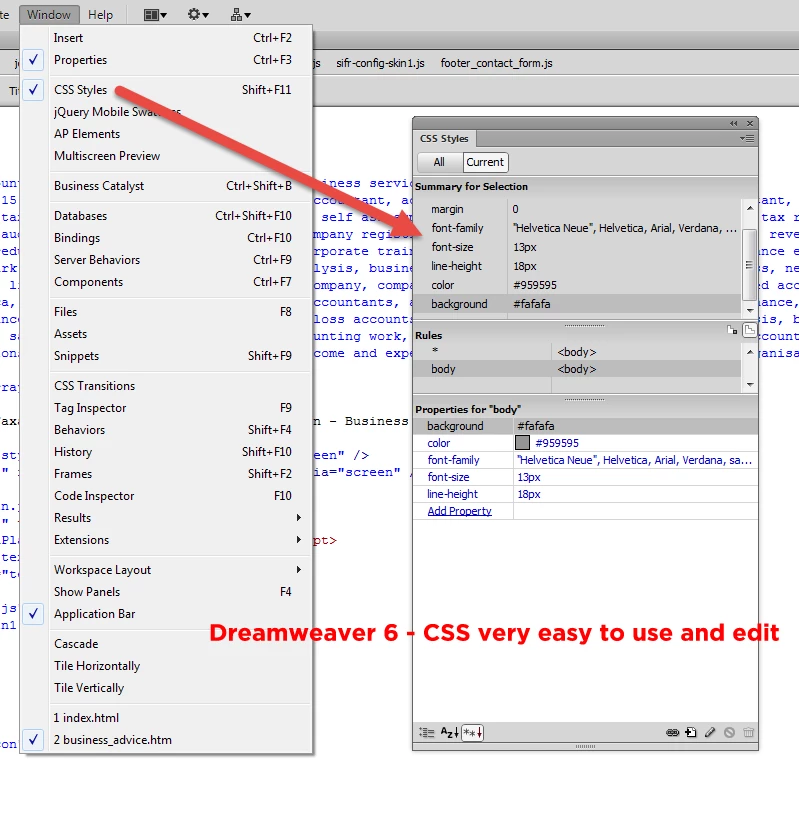Click the #959595 color swatch
The width and height of the screenshot is (799, 817).
click(522, 443)
